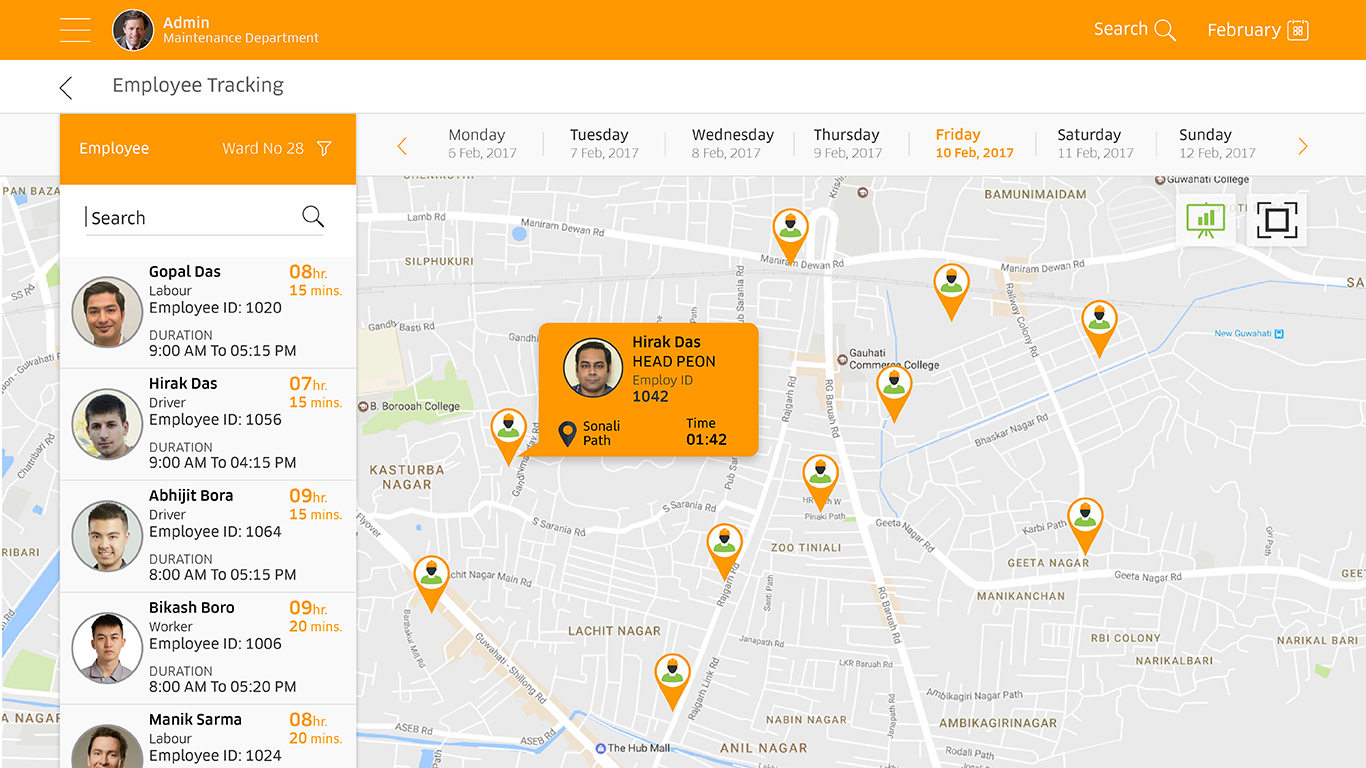Toggle fullscreen map view icon
Image resolution: width=1366 pixels, height=768 pixels.
[1276, 220]
